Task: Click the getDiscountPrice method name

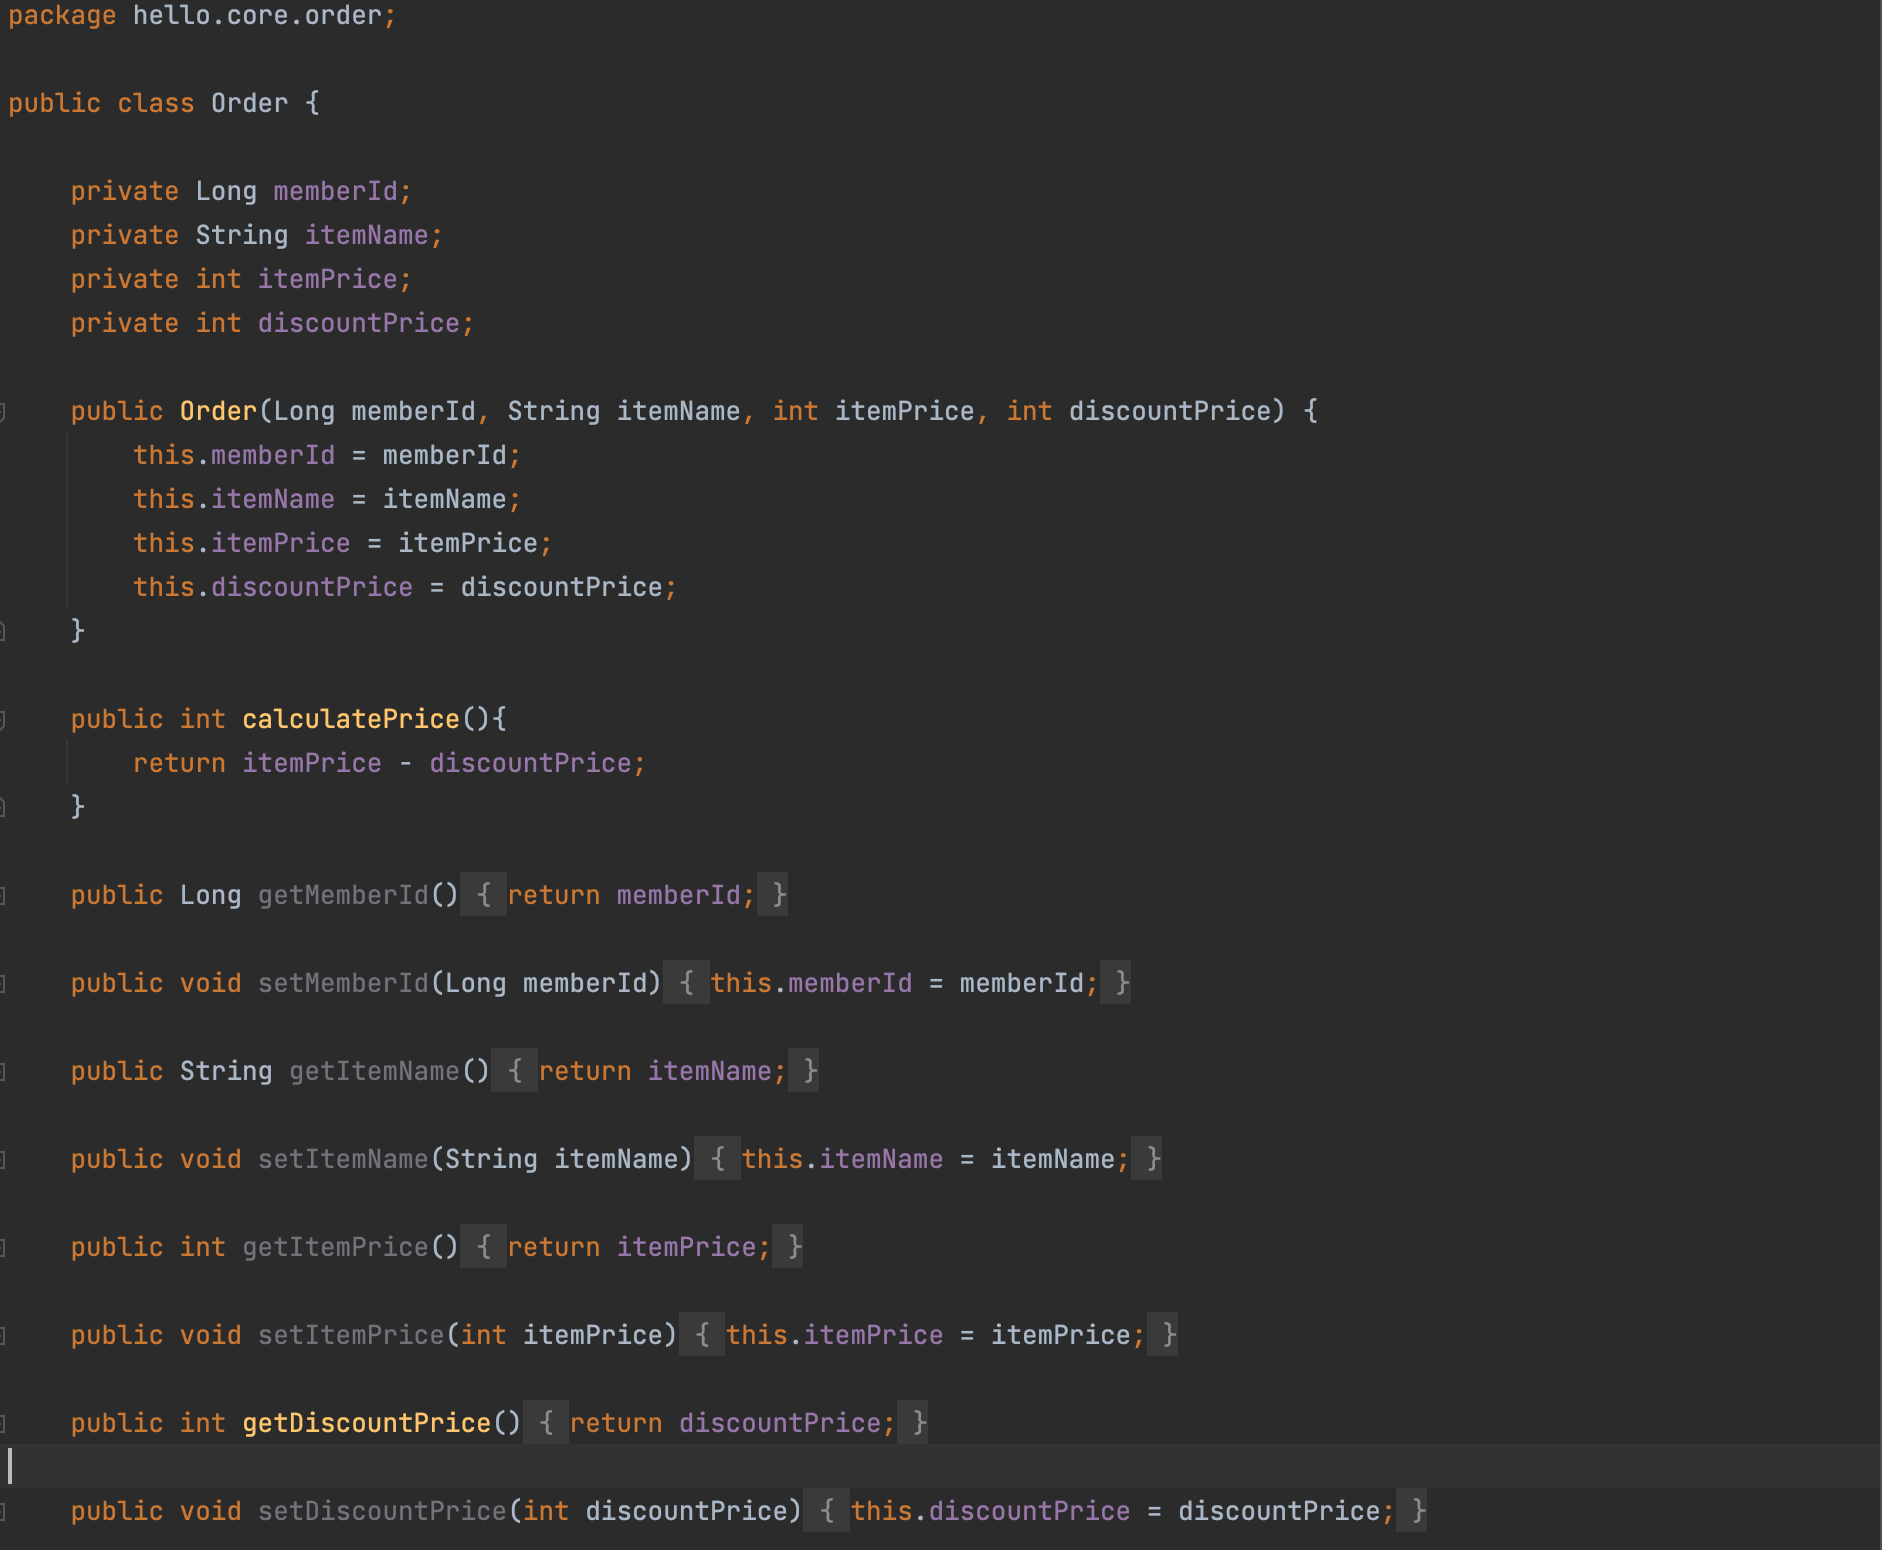Action: click(x=366, y=1423)
